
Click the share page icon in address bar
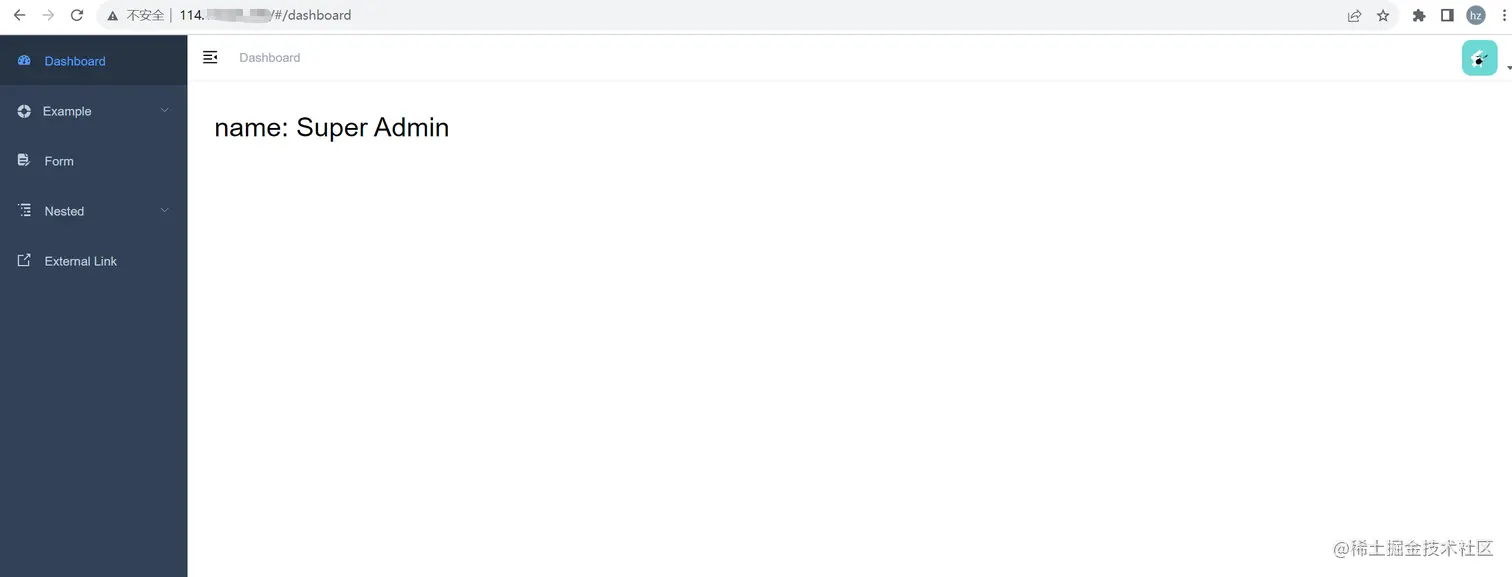point(1354,15)
